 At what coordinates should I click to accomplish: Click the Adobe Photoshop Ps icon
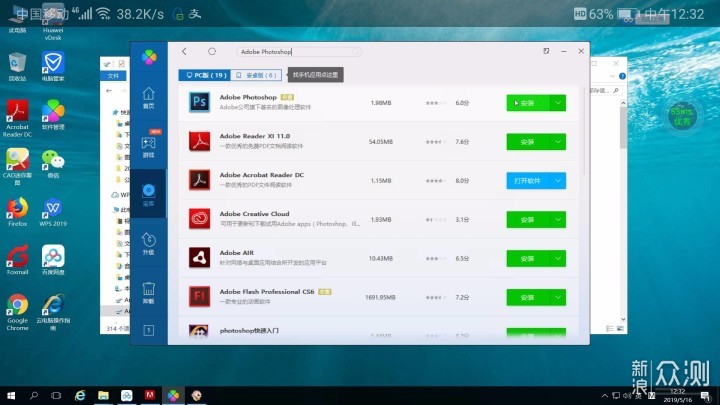(x=199, y=102)
